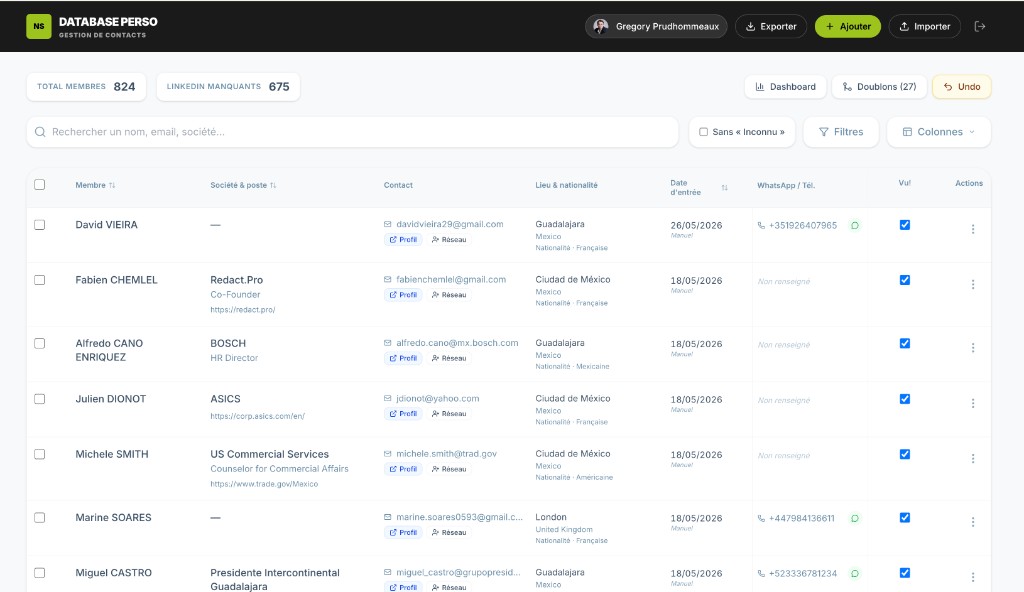This screenshot has height=592, width=1024.
Task: Open https://www.trade.gov/Mexico link
Action: [x=264, y=484]
